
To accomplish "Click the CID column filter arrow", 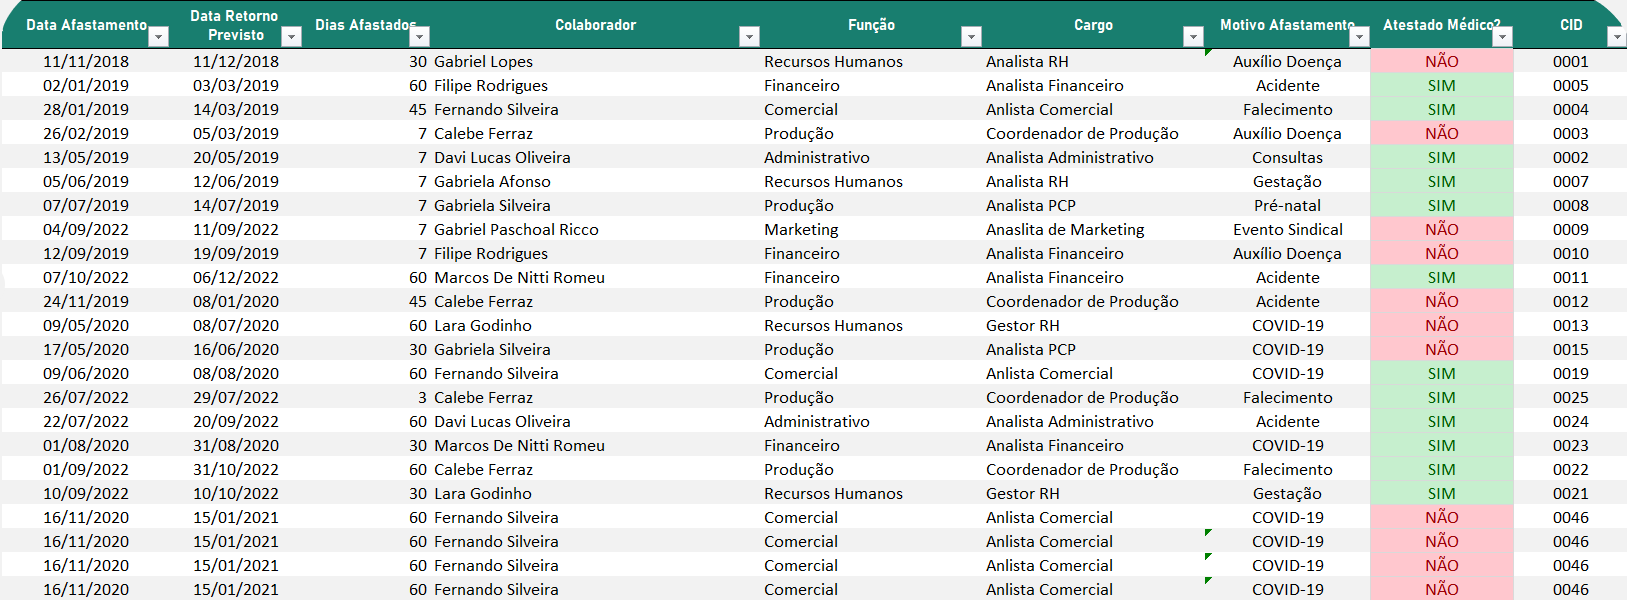I will coord(1616,37).
